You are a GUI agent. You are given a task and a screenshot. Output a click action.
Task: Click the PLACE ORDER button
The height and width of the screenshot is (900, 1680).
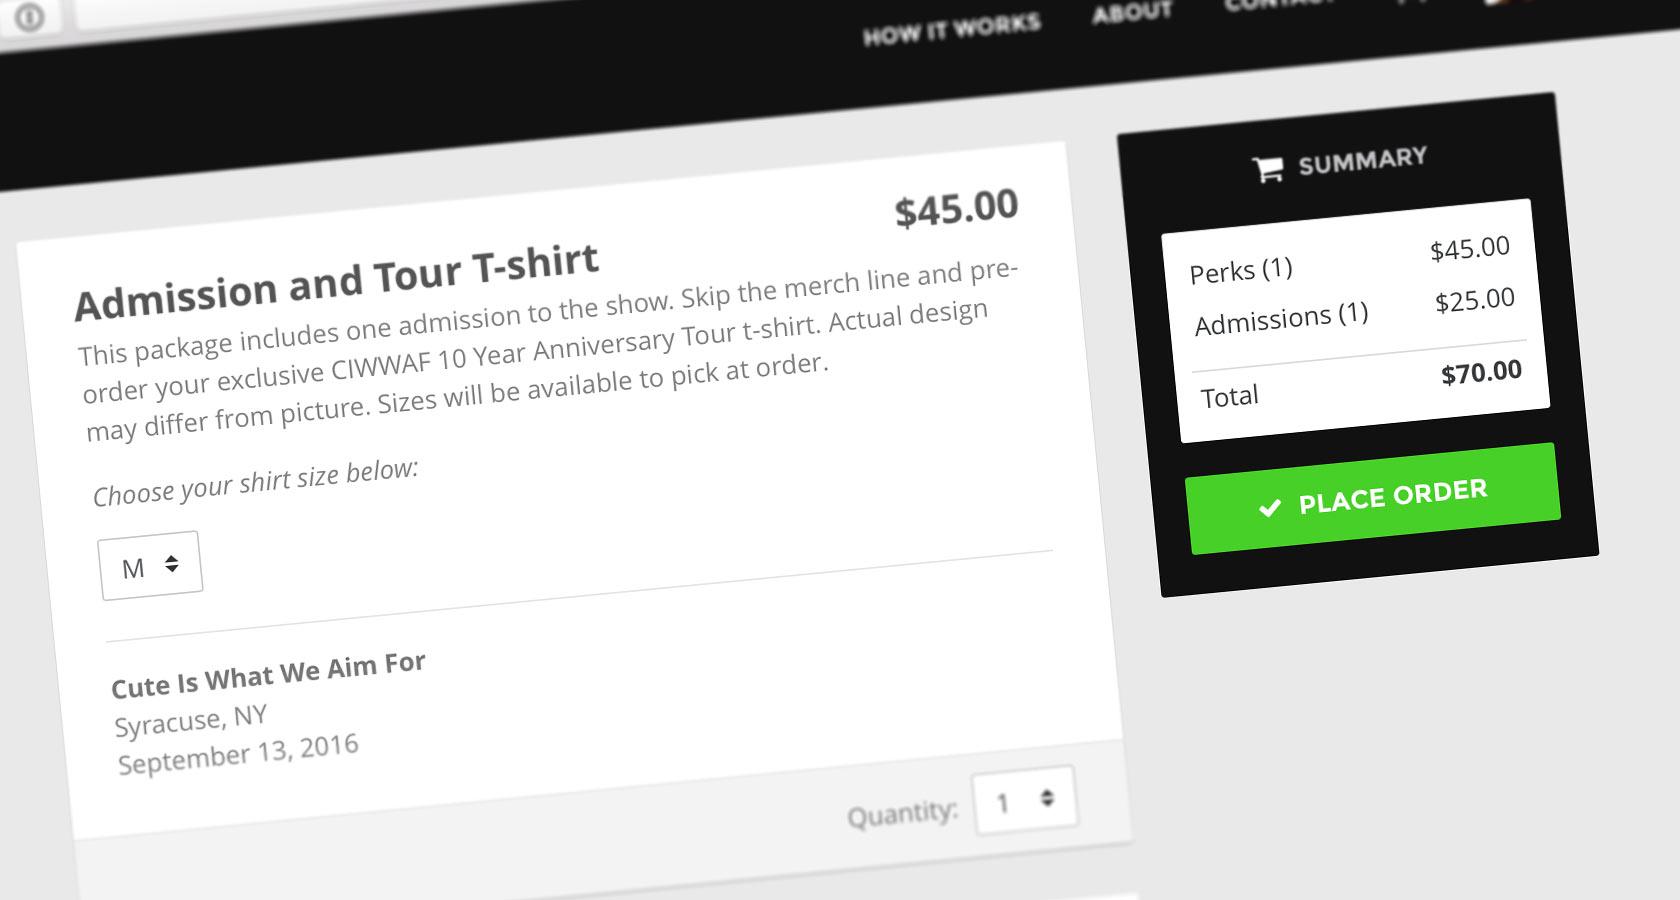coord(1373,494)
